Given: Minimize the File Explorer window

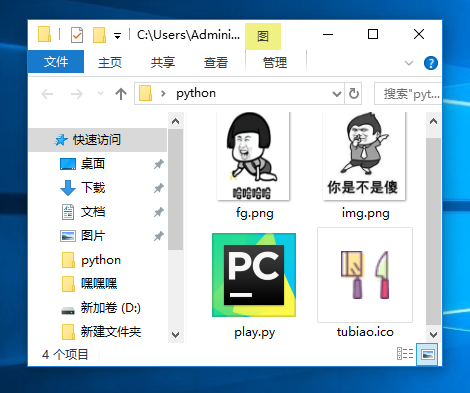Looking at the screenshot, I should pyautogui.click(x=328, y=34).
